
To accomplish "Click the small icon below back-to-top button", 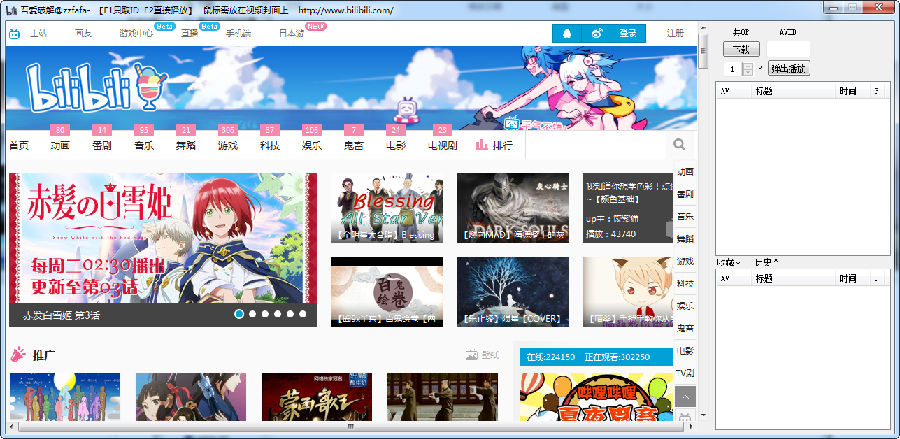I will pos(685,417).
